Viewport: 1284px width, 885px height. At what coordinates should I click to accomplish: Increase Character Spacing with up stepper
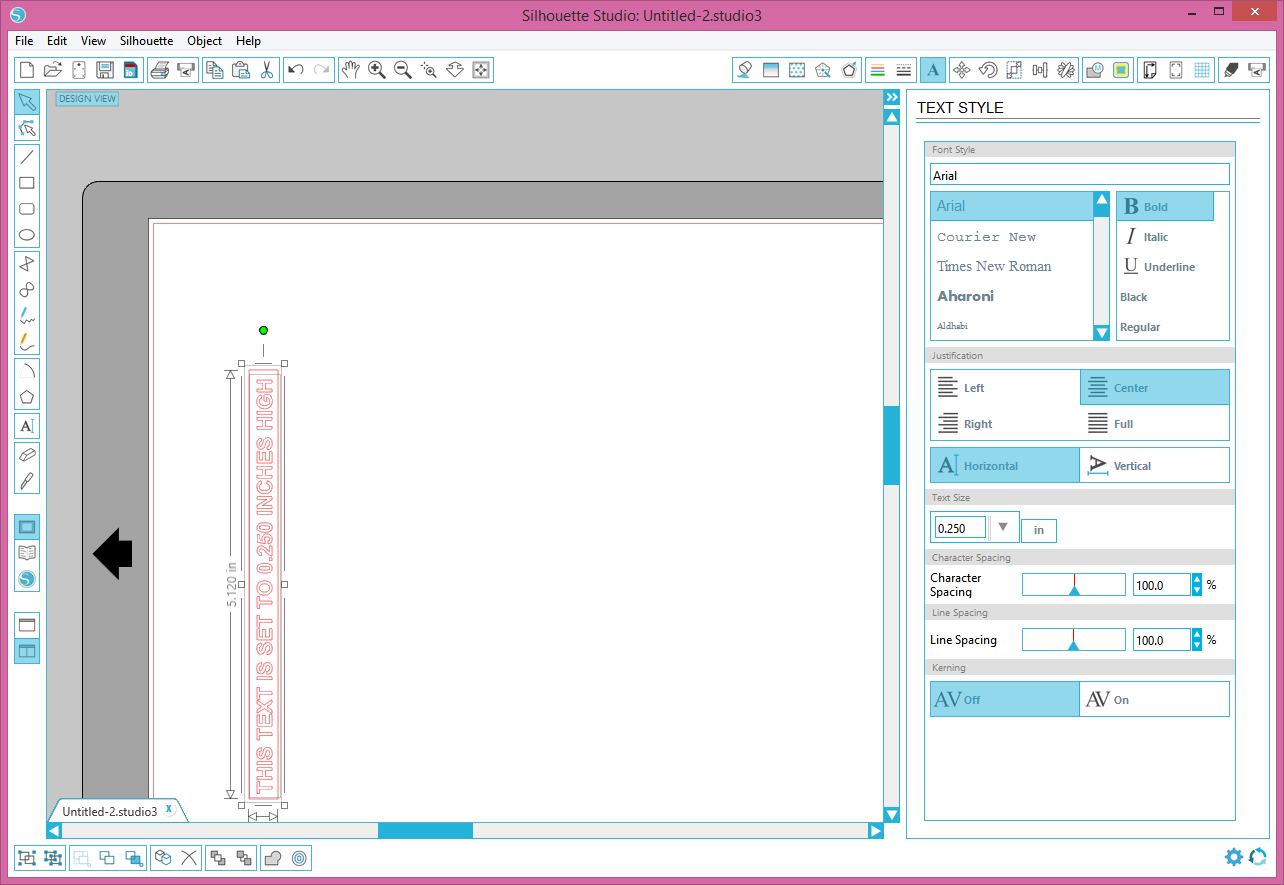pyautogui.click(x=1197, y=580)
